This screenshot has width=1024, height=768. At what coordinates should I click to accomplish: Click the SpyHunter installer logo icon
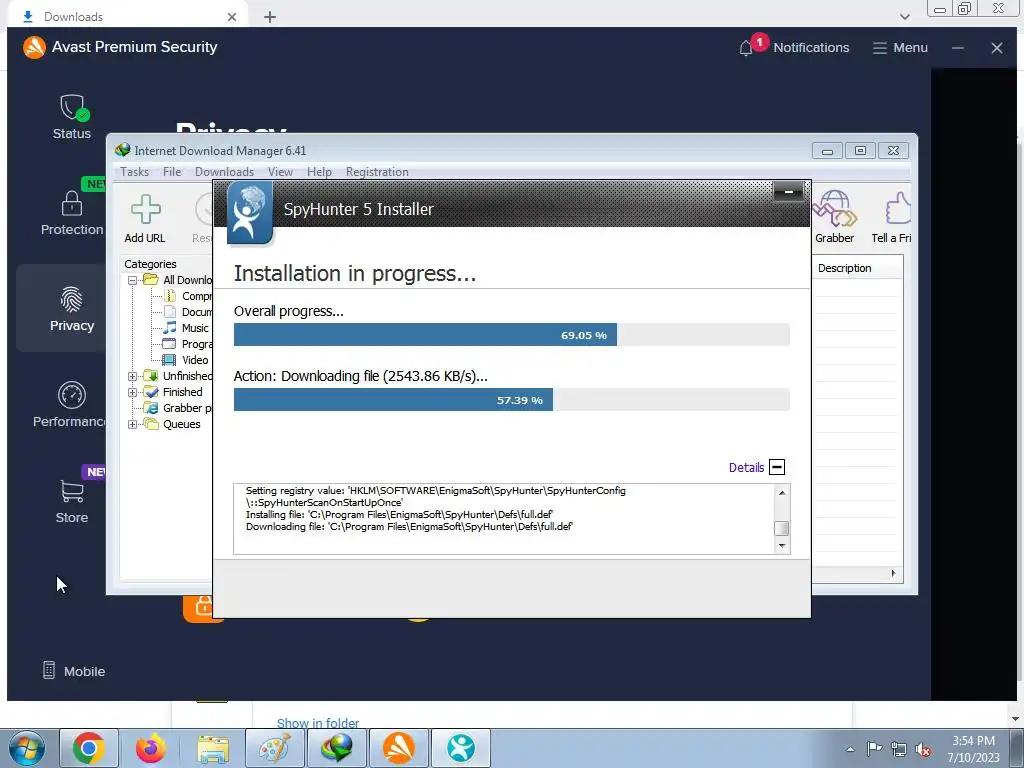(249, 213)
